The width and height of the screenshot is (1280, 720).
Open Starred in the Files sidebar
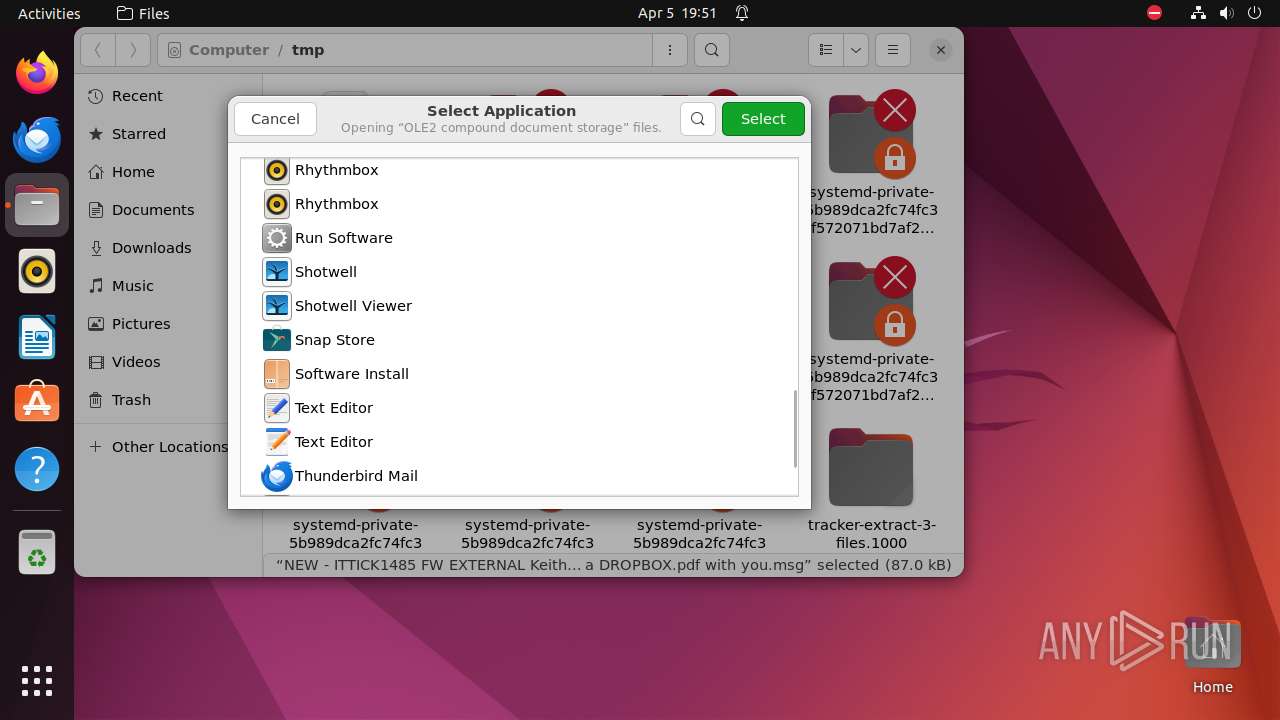168,134
